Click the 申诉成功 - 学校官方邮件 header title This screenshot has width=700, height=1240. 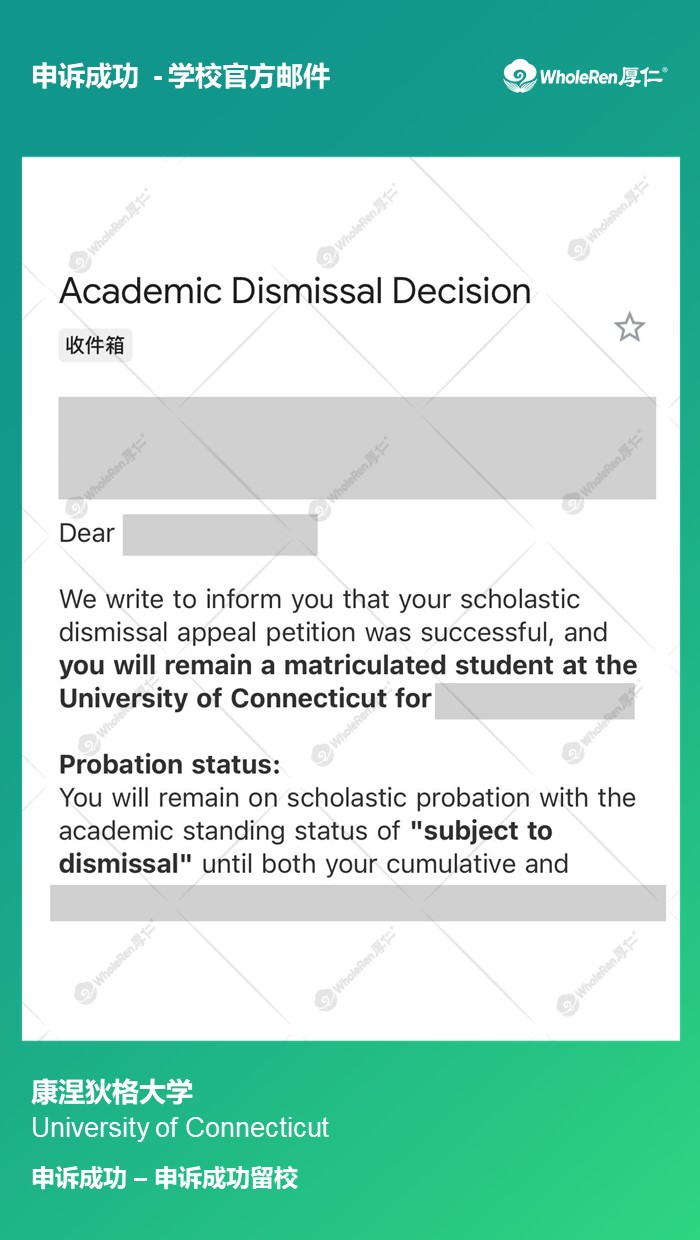181,77
